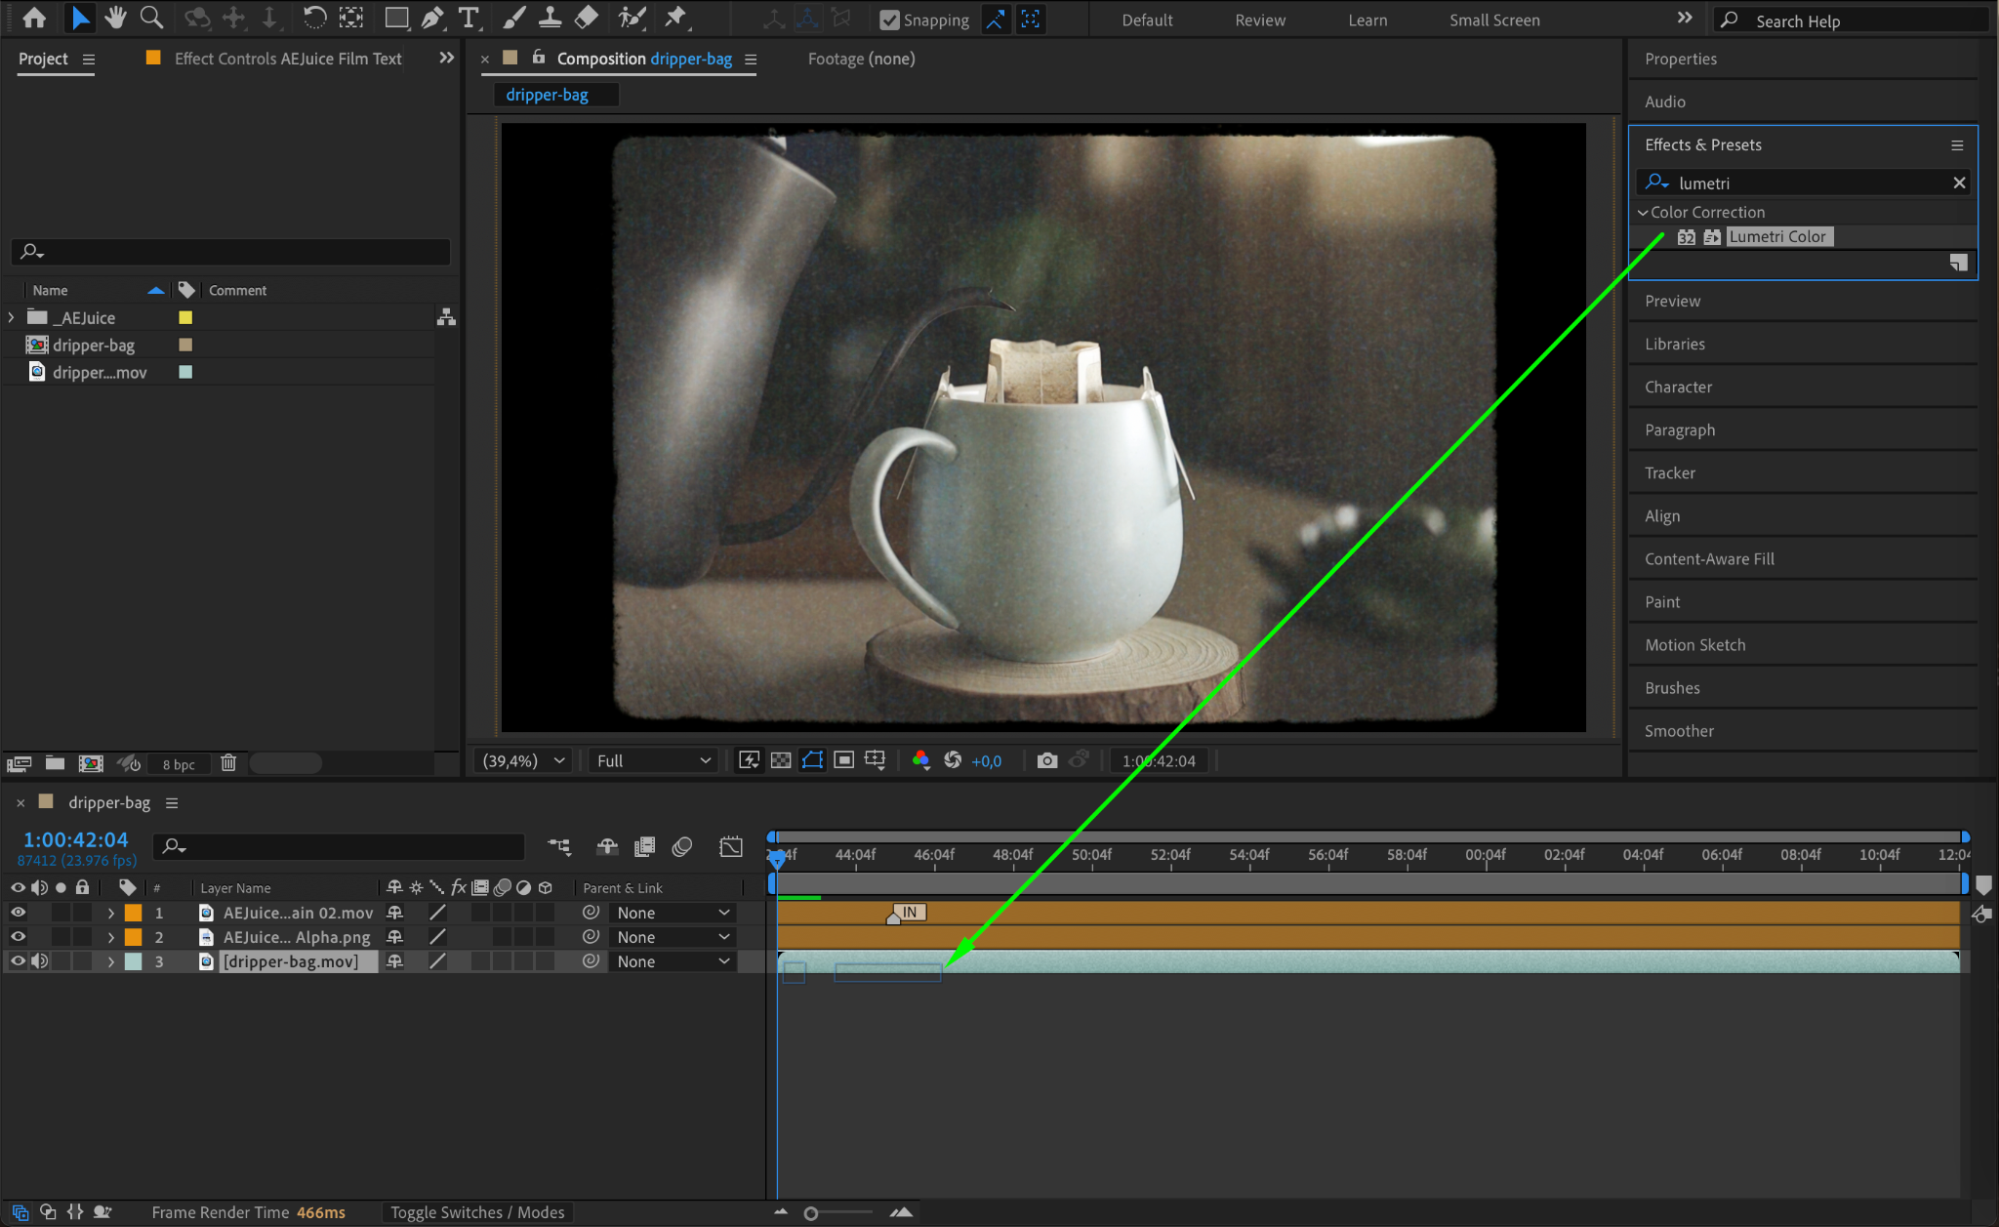Select the Pen tool
The image size is (1999, 1227).
pyautogui.click(x=432, y=17)
